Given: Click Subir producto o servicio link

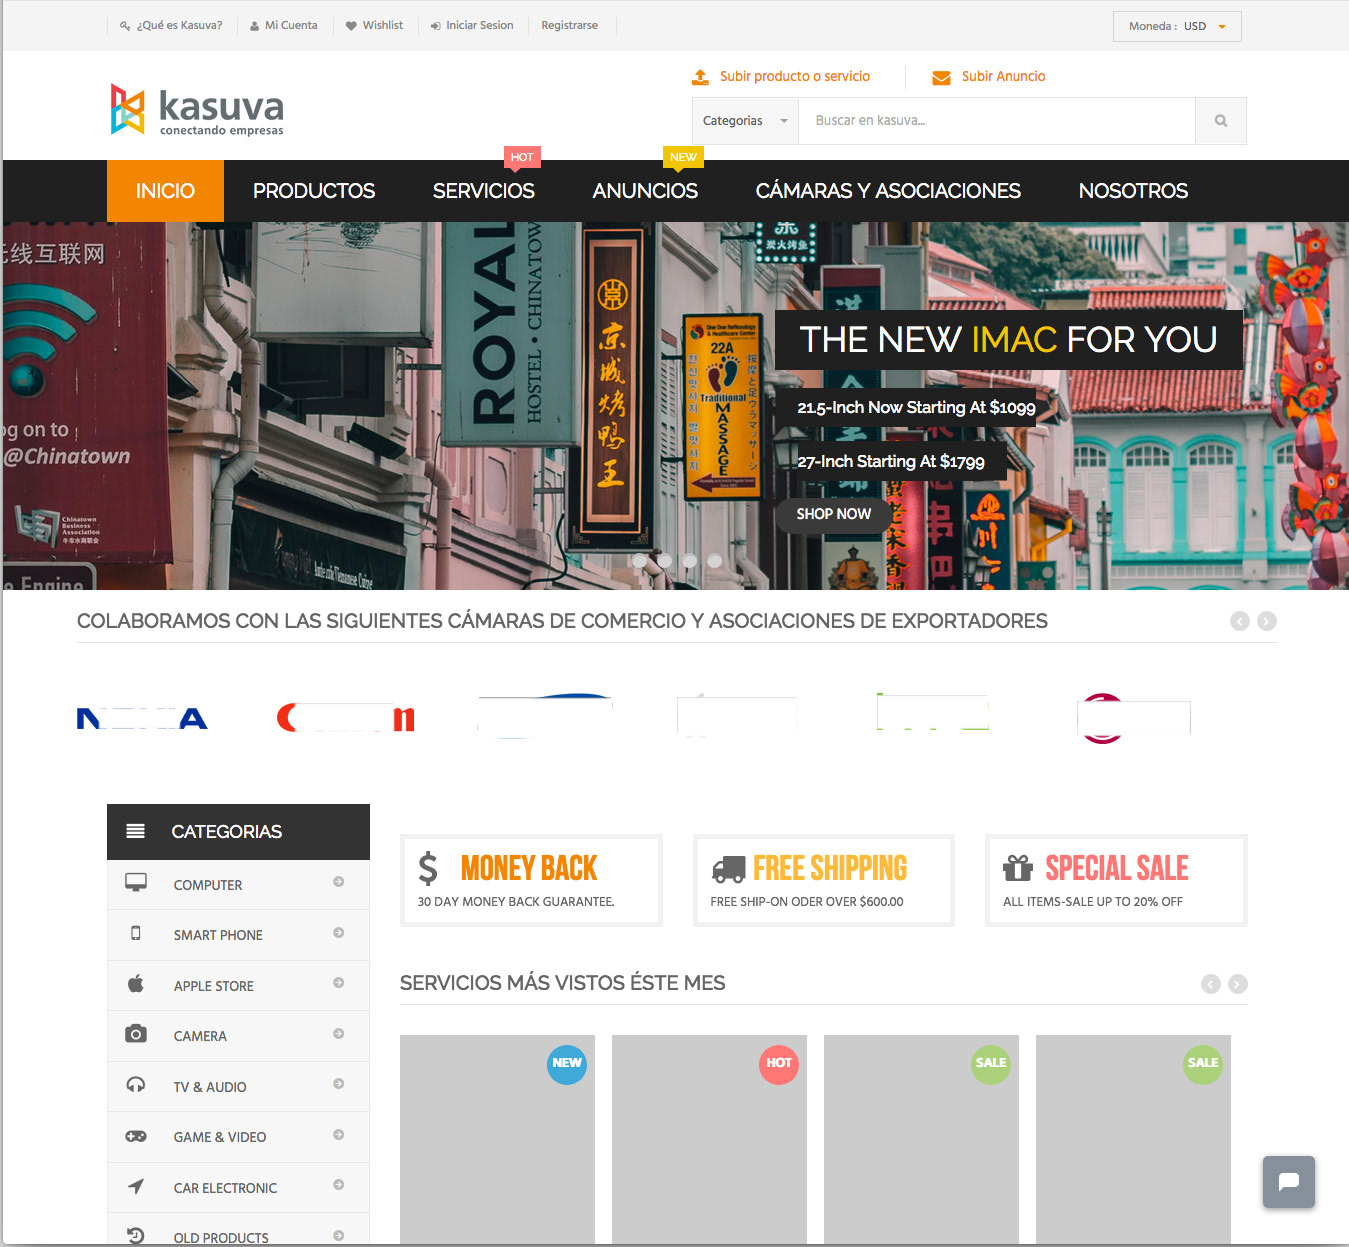Looking at the screenshot, I should coord(795,77).
